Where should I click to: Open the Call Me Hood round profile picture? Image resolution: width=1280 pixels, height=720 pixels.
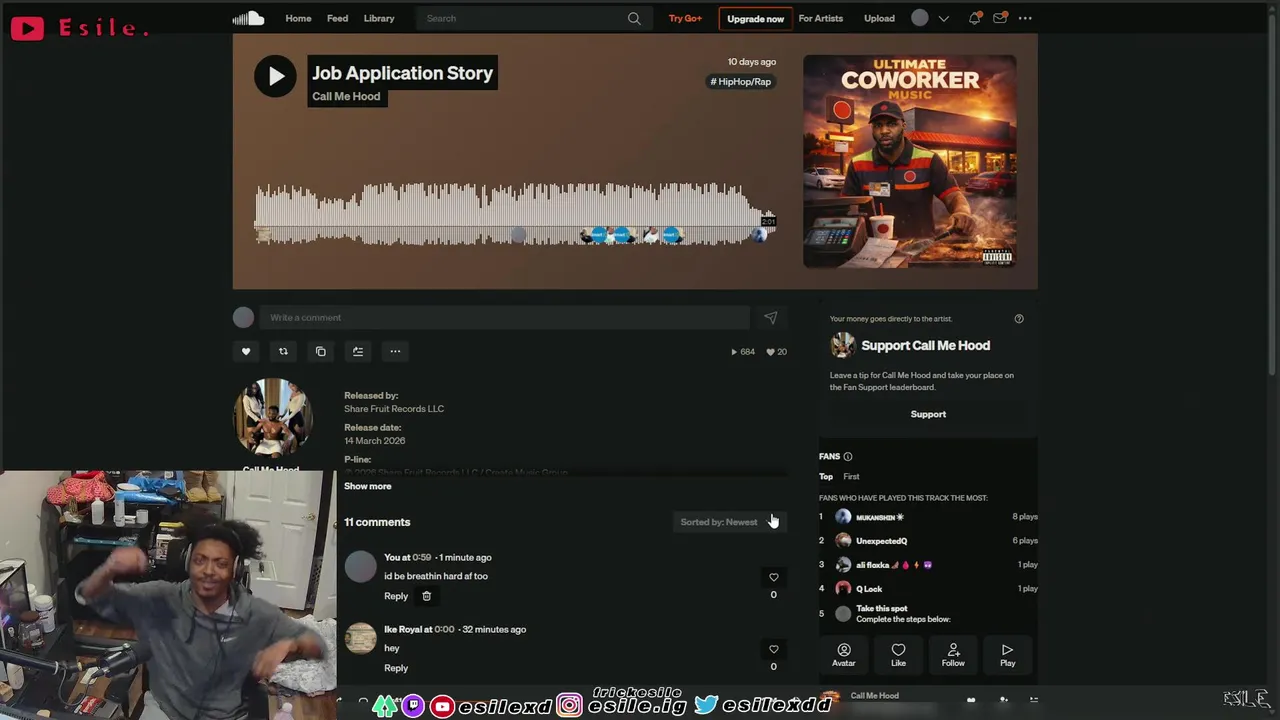coord(273,418)
